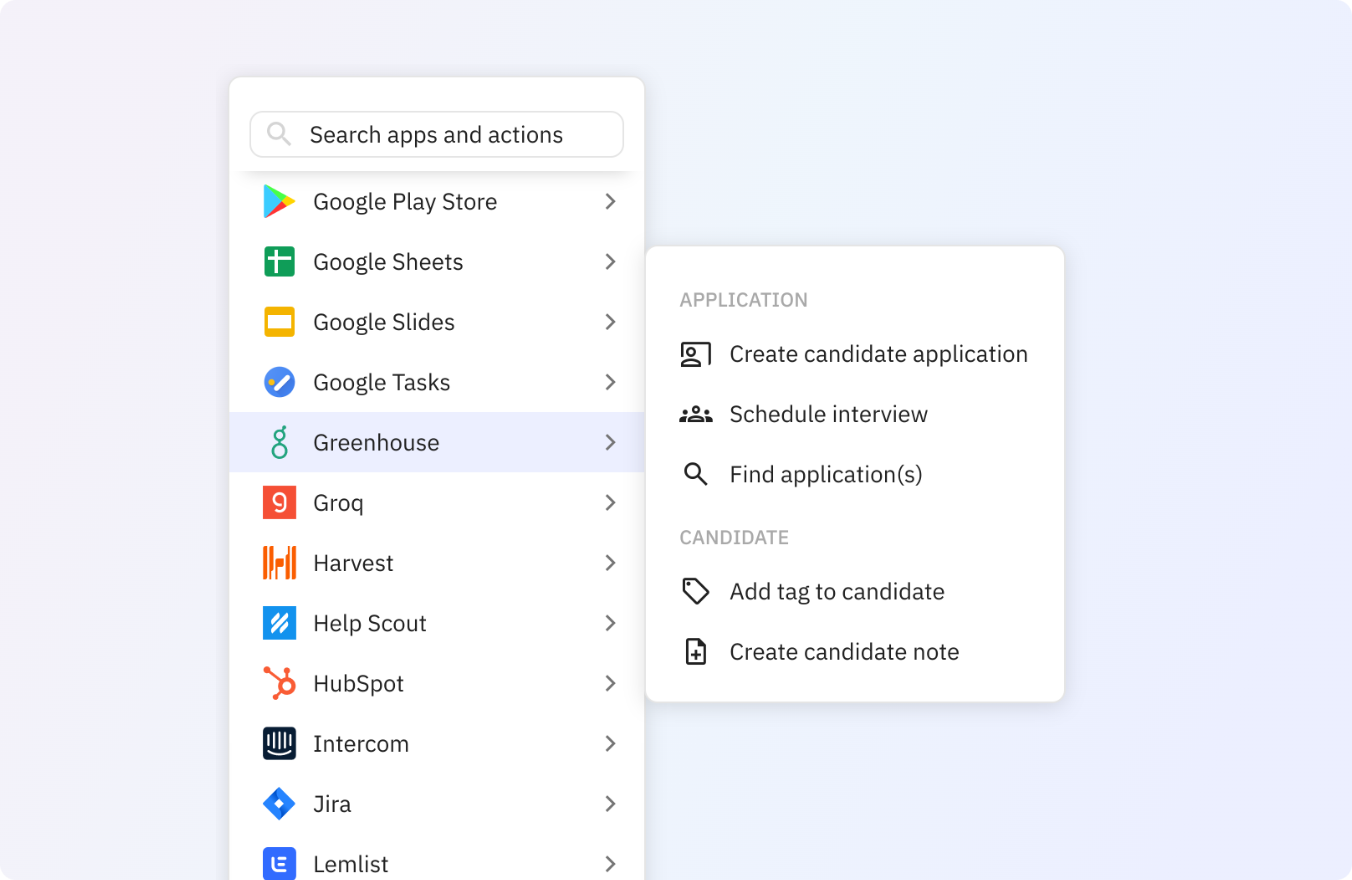Click the Help Scout icon

(x=279, y=623)
